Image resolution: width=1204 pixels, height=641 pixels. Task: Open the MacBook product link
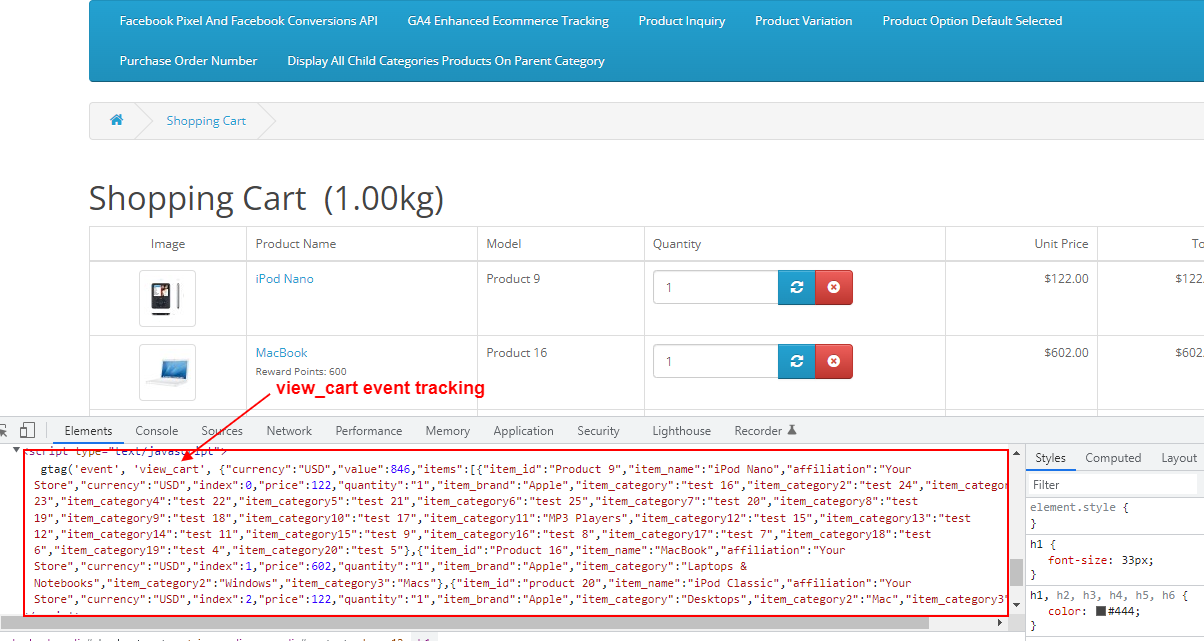pos(281,353)
